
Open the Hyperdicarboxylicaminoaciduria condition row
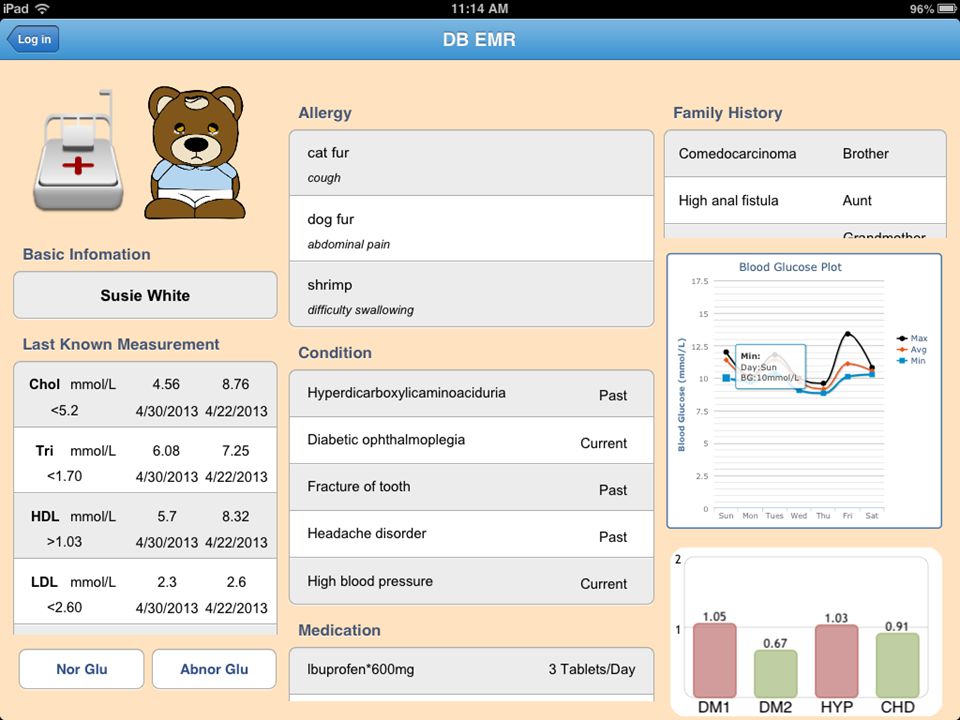click(471, 394)
